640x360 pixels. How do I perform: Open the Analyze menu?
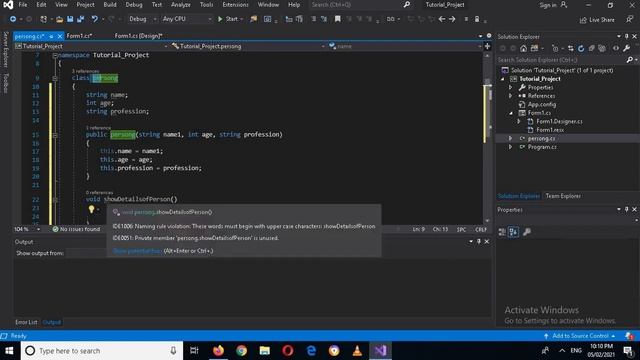[x=181, y=4]
